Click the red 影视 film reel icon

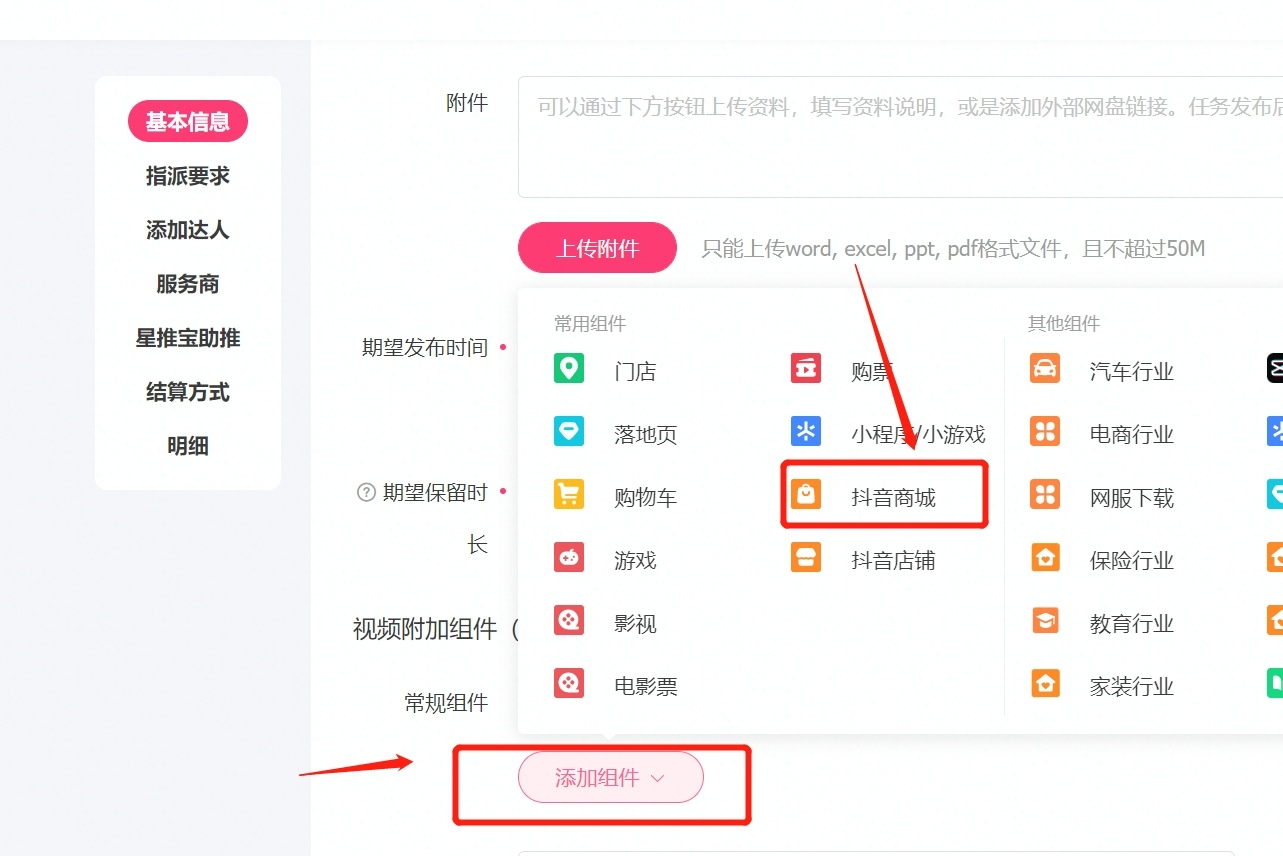coord(569,621)
